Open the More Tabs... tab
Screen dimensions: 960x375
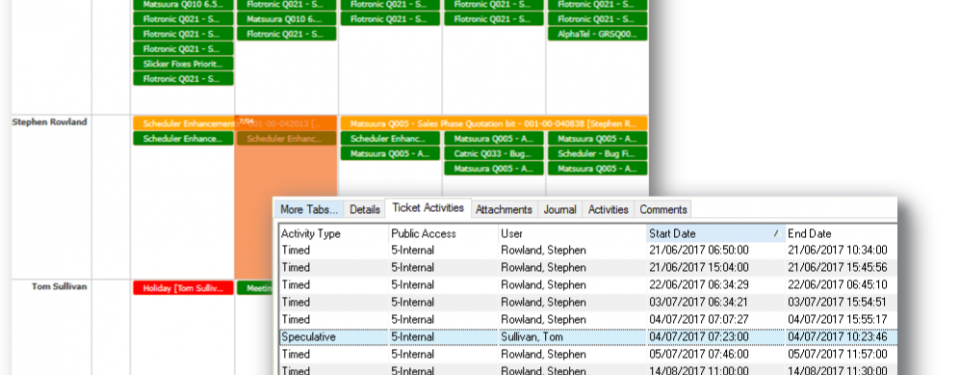coord(309,210)
